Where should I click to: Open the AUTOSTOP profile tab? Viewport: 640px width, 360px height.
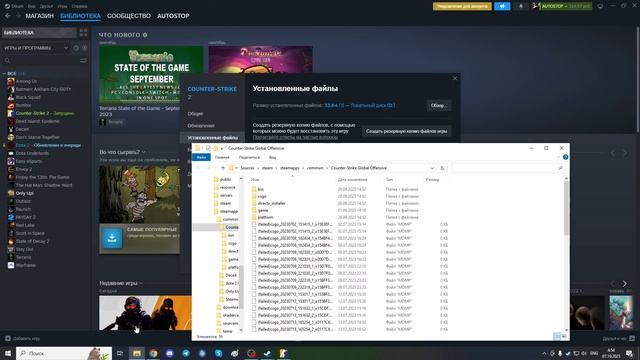[x=173, y=16]
